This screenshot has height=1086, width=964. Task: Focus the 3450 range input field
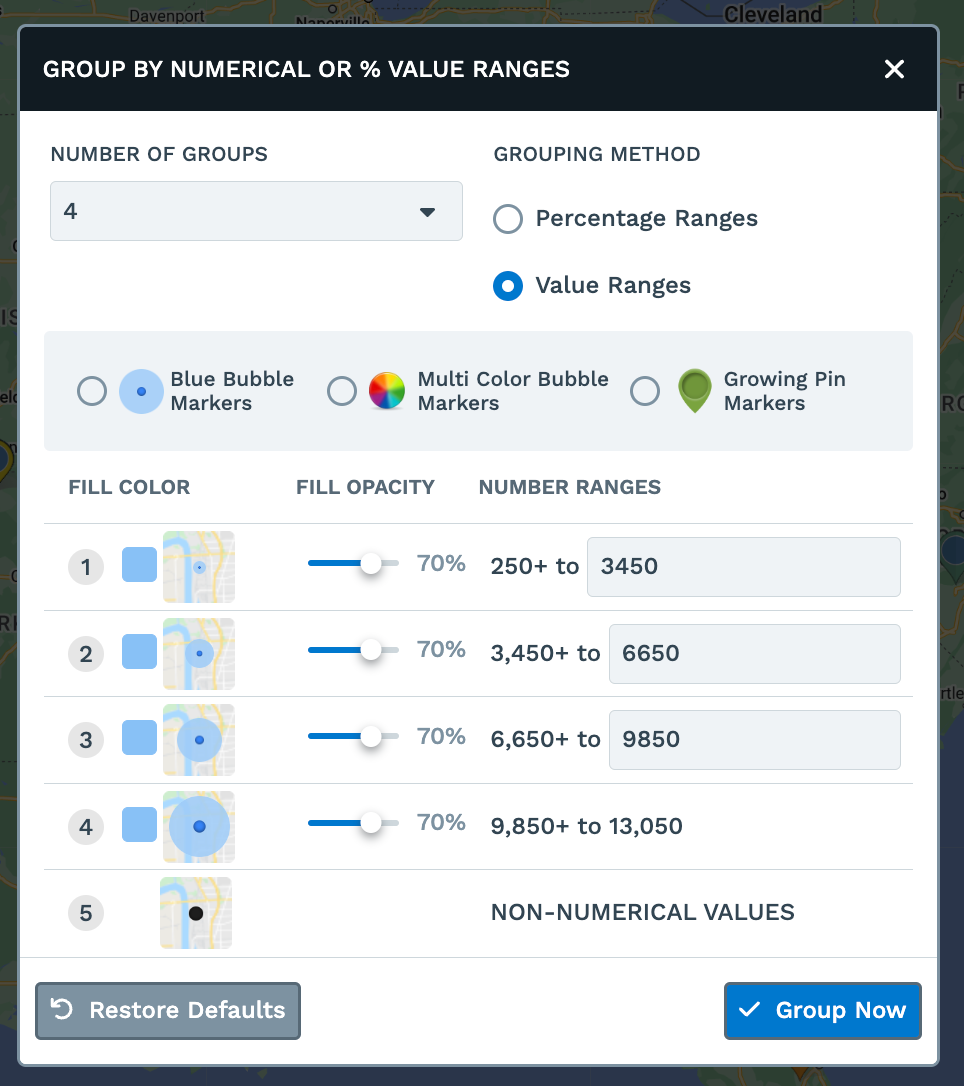point(744,567)
